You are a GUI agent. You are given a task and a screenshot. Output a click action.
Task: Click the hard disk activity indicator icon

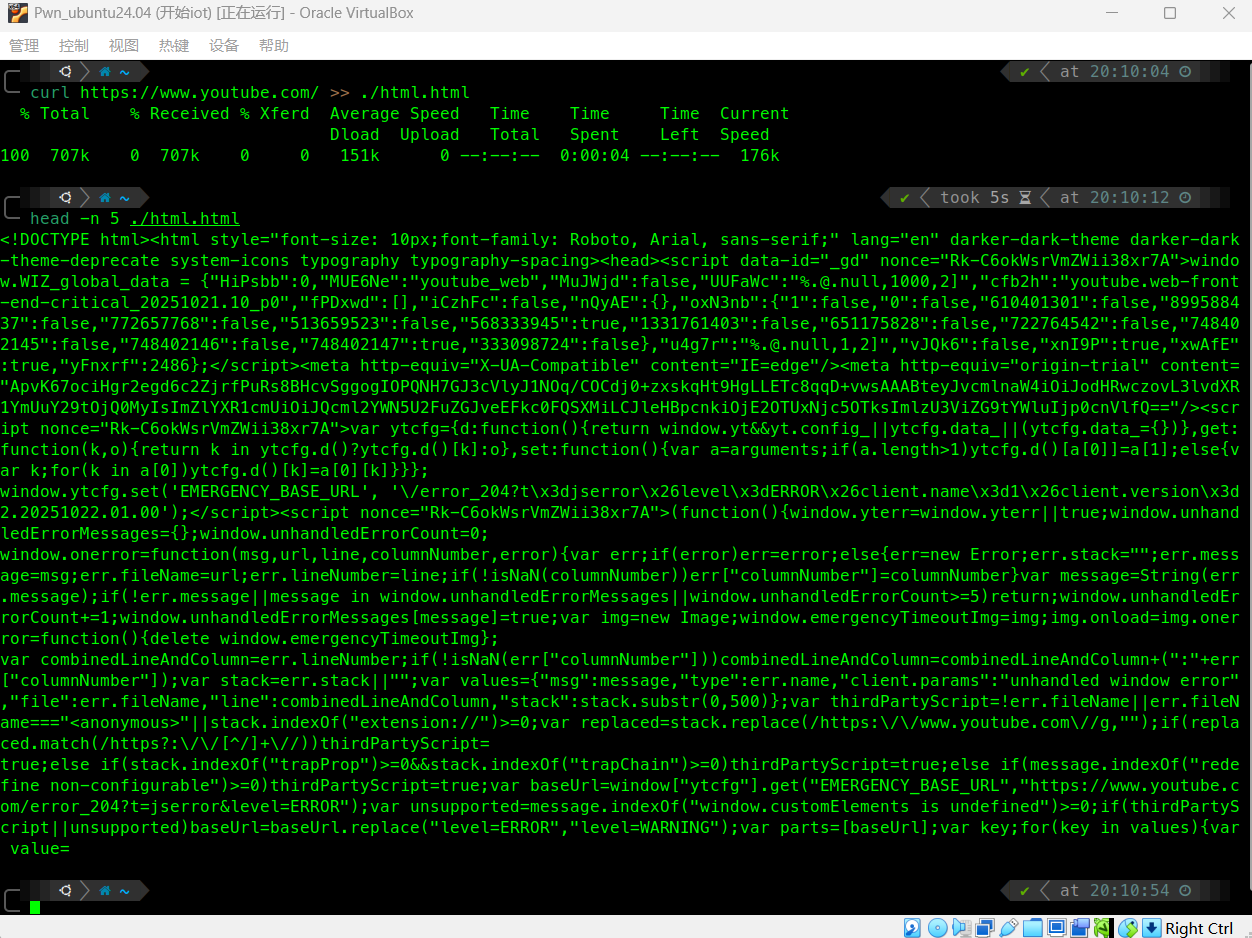tap(912, 928)
